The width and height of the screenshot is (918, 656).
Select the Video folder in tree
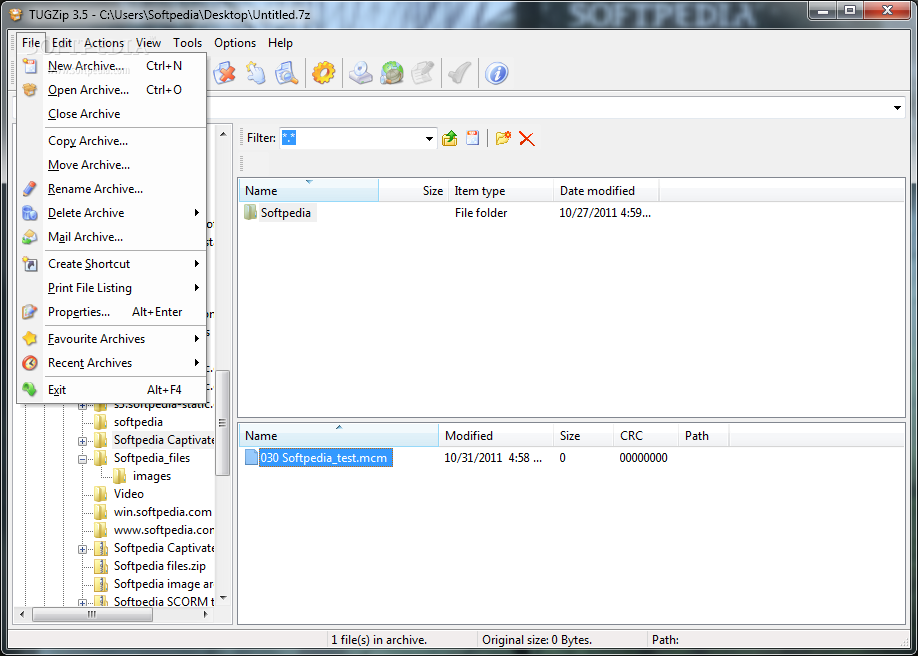click(129, 494)
